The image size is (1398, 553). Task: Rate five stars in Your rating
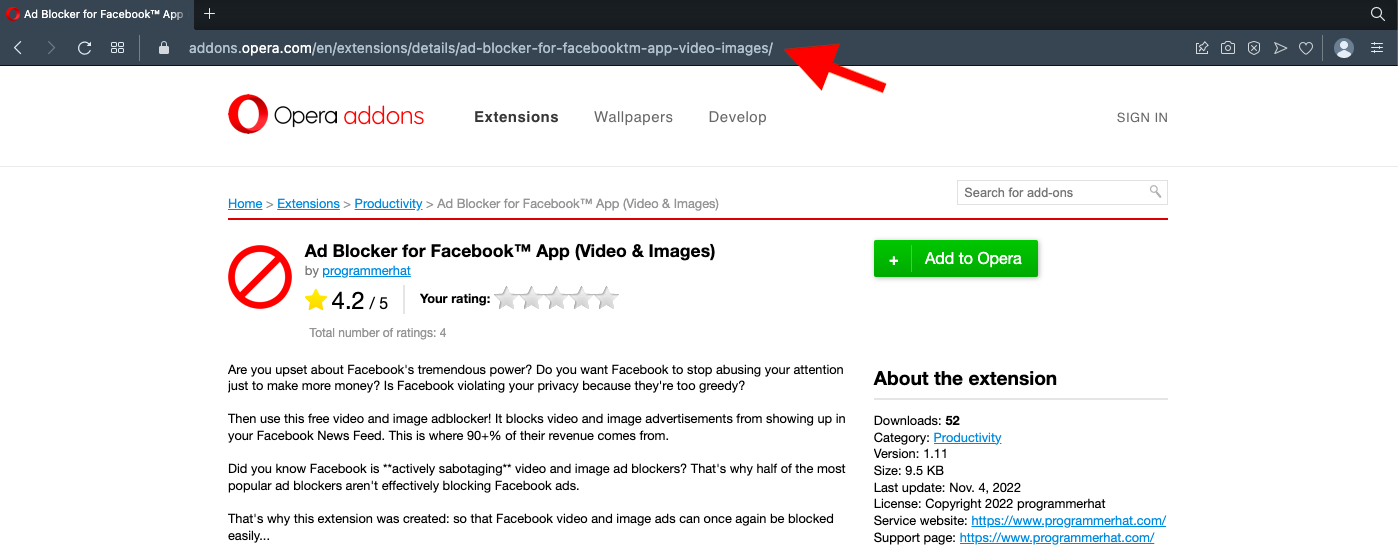coord(606,298)
